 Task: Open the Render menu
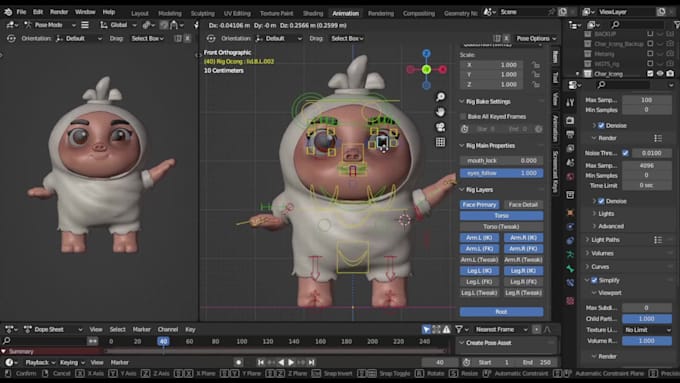click(59, 12)
